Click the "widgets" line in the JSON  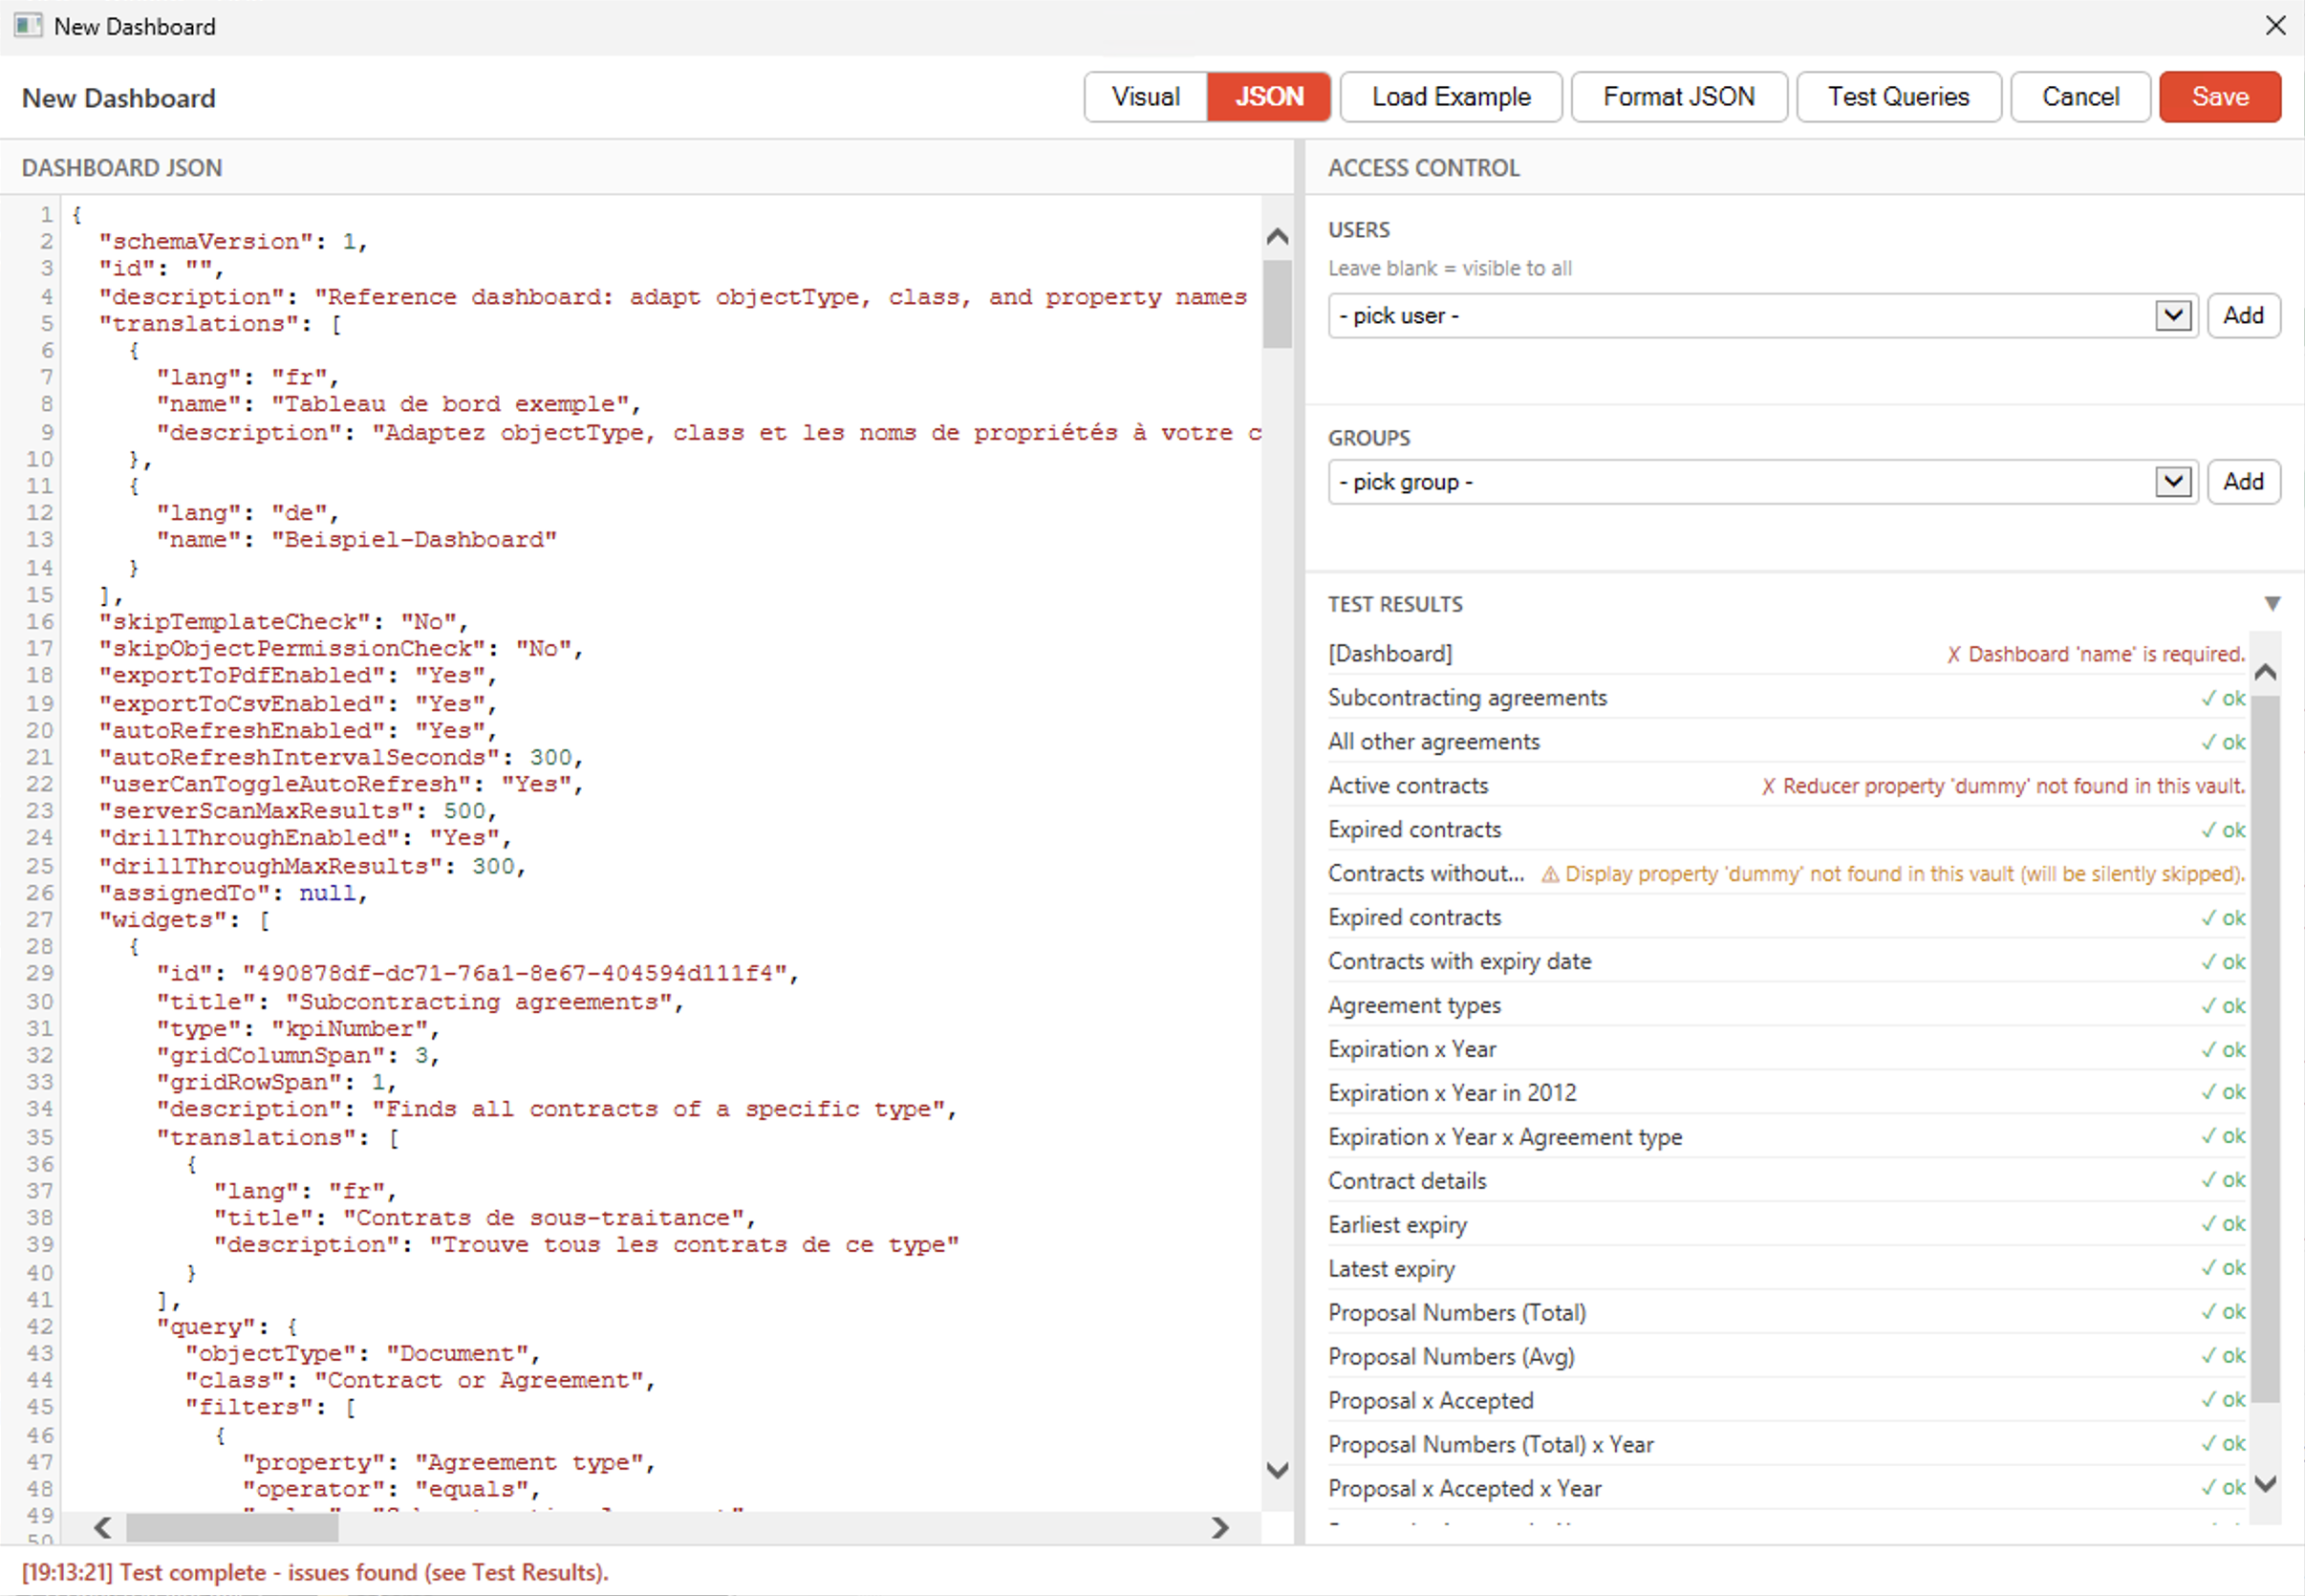point(184,920)
